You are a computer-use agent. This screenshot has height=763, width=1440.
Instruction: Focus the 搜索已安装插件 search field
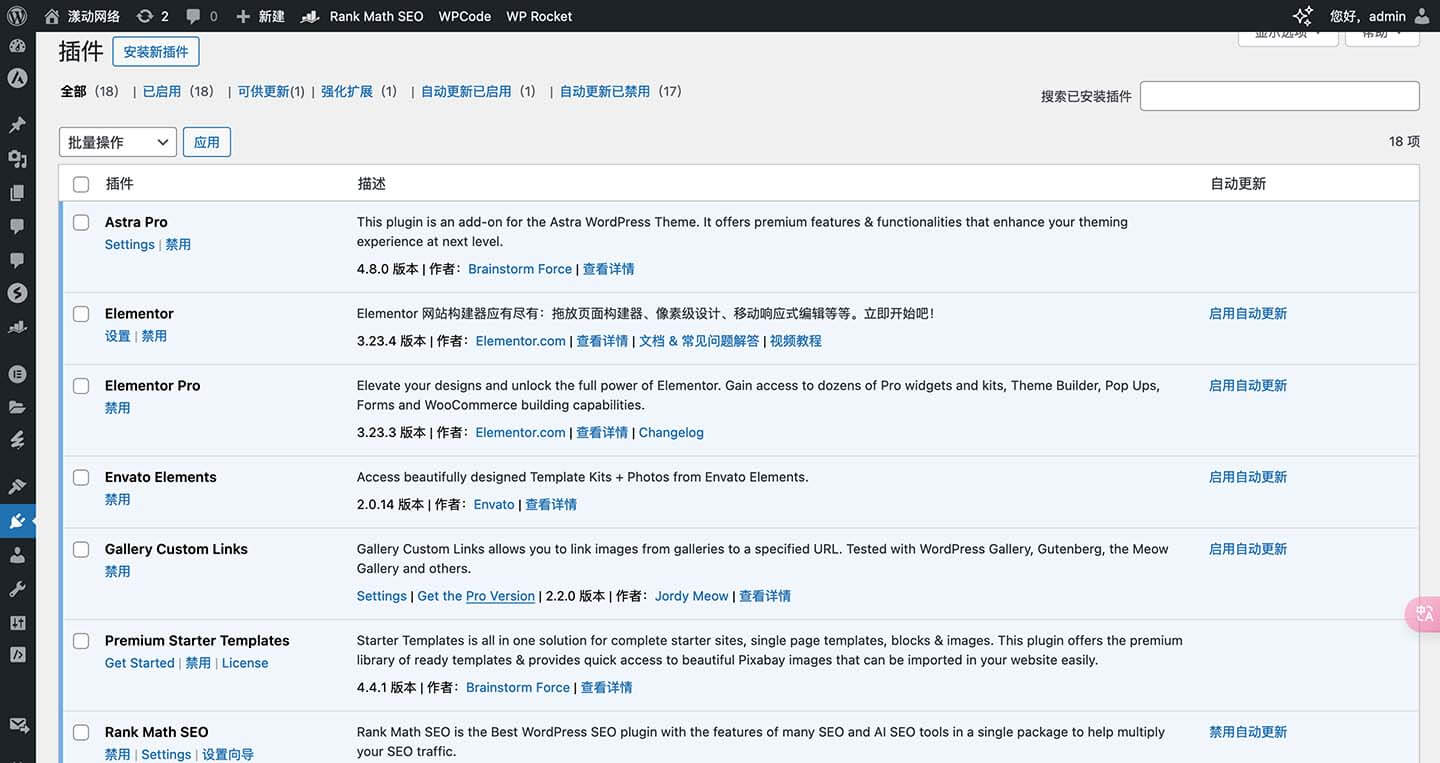tap(1280, 96)
